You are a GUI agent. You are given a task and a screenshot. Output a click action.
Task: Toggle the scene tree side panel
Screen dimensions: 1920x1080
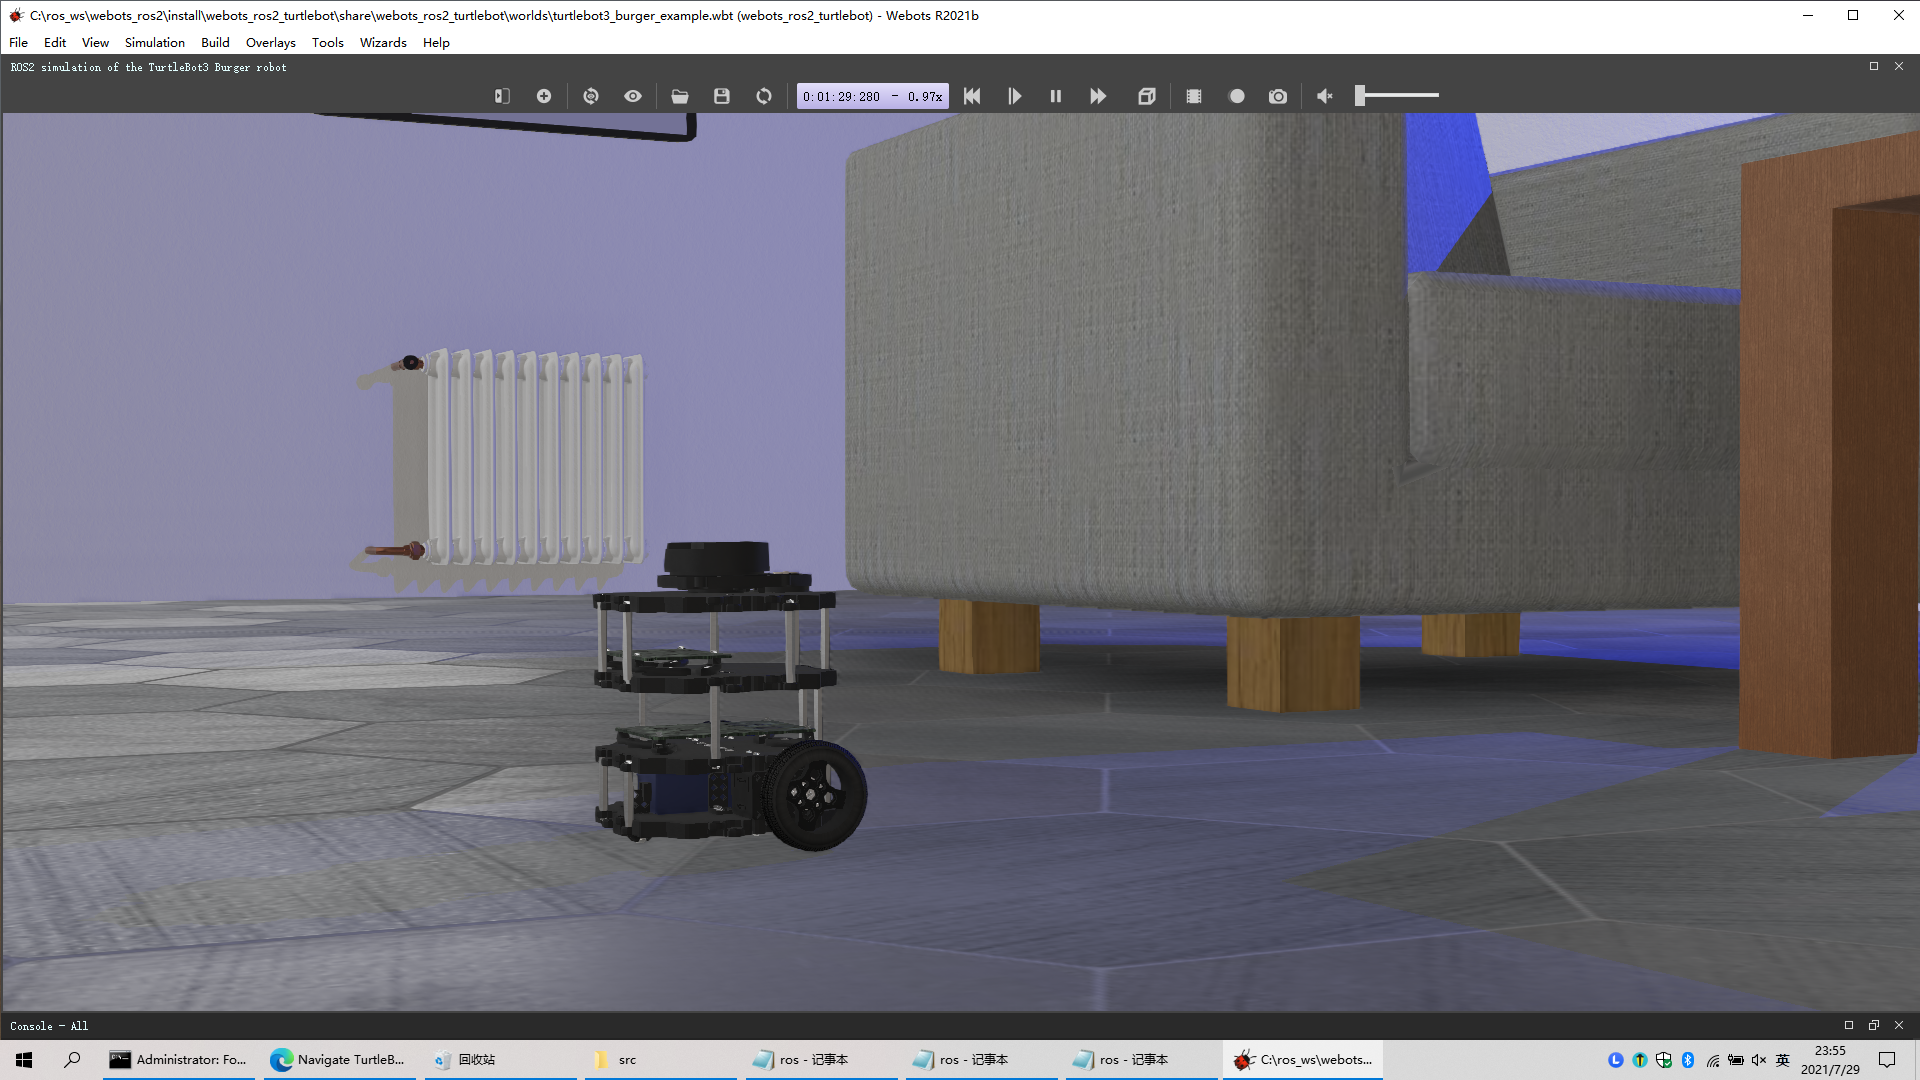pyautogui.click(x=502, y=96)
